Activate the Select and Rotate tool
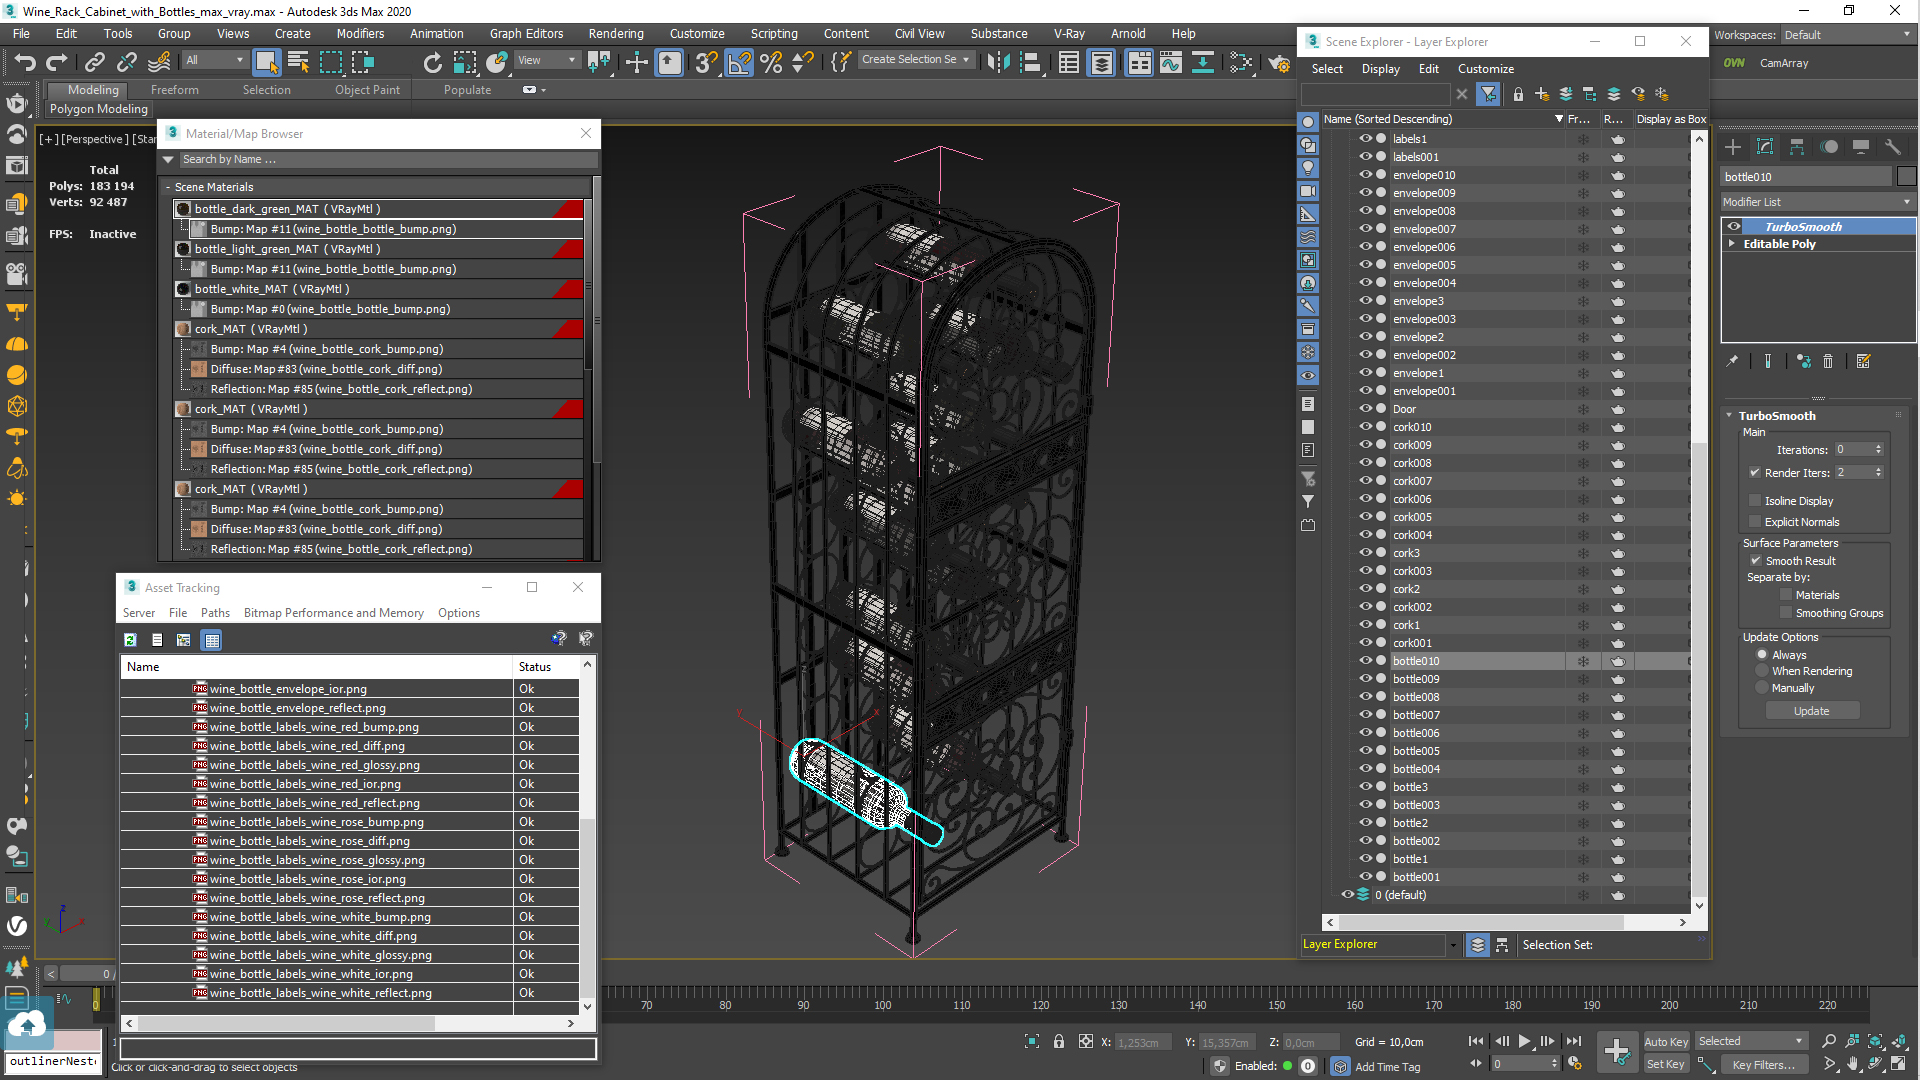 (432, 63)
